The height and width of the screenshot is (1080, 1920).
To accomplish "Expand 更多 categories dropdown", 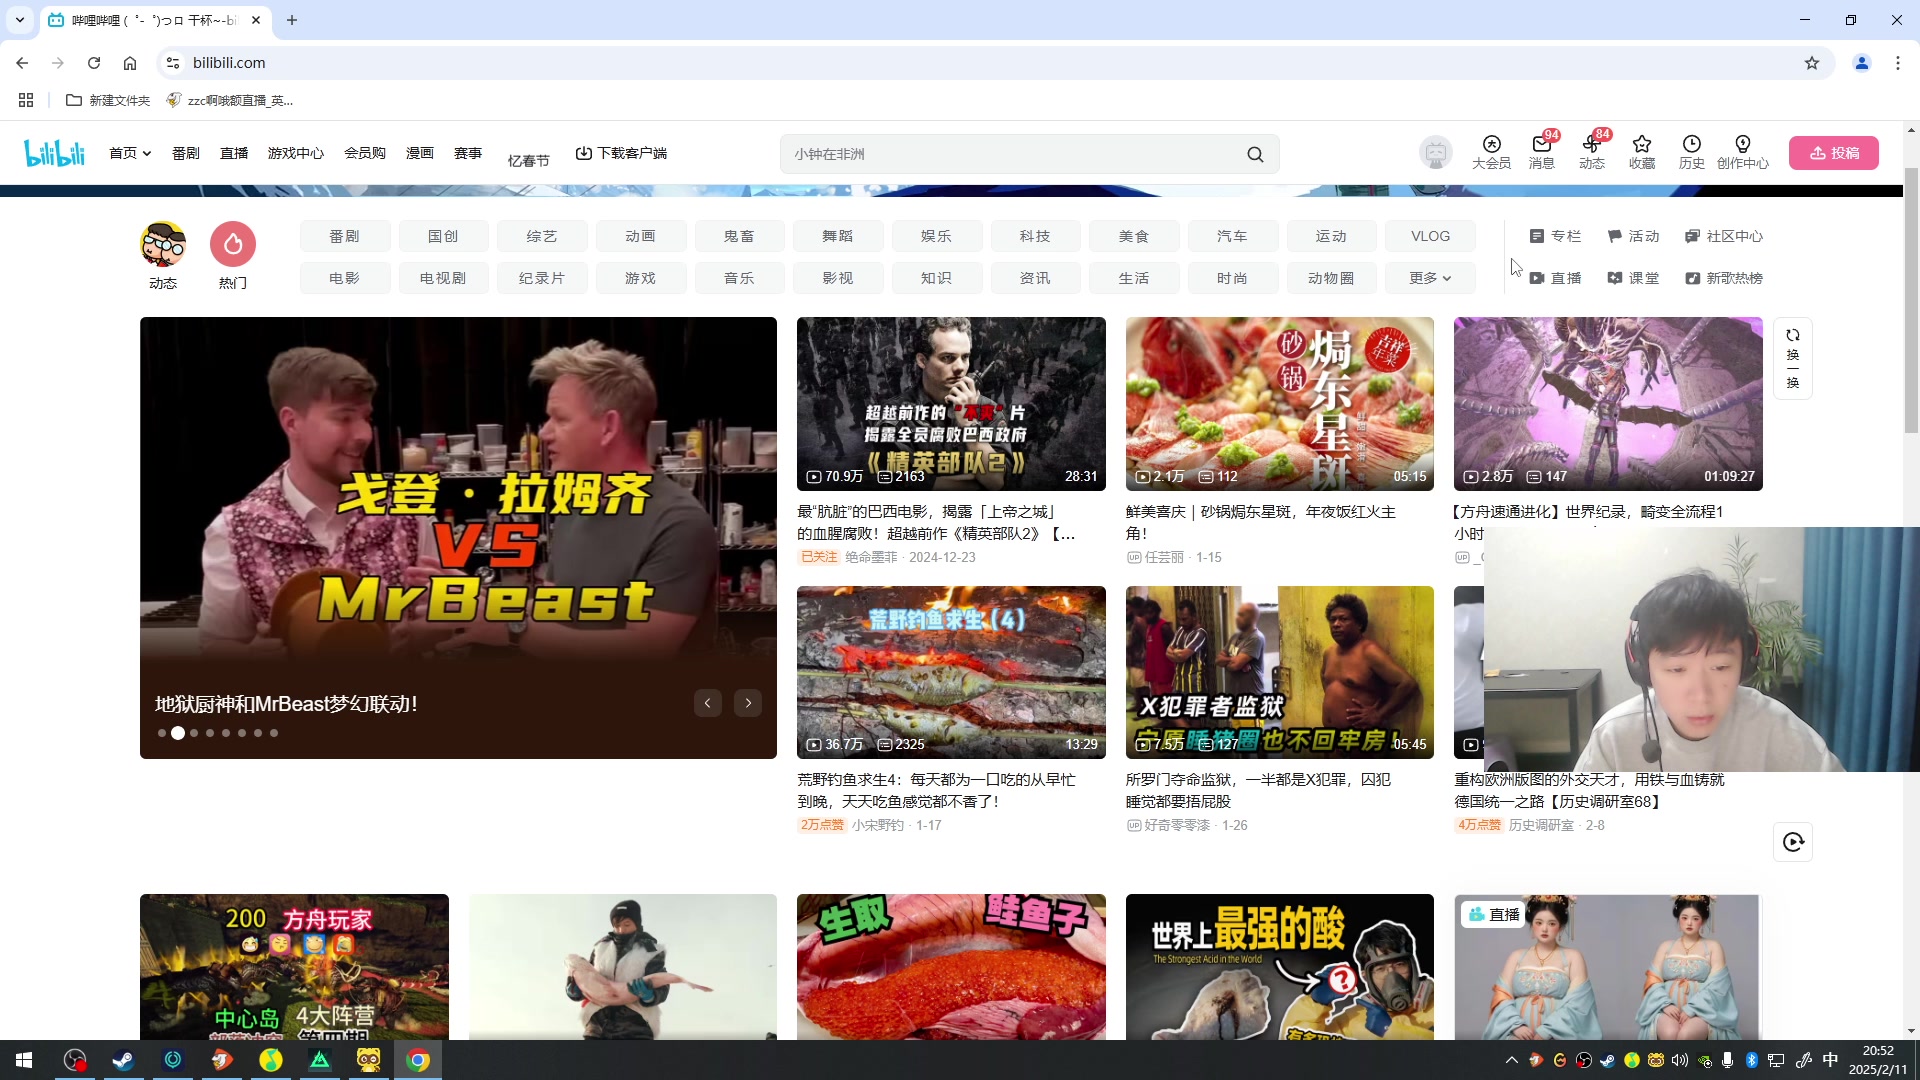I will click(1430, 278).
